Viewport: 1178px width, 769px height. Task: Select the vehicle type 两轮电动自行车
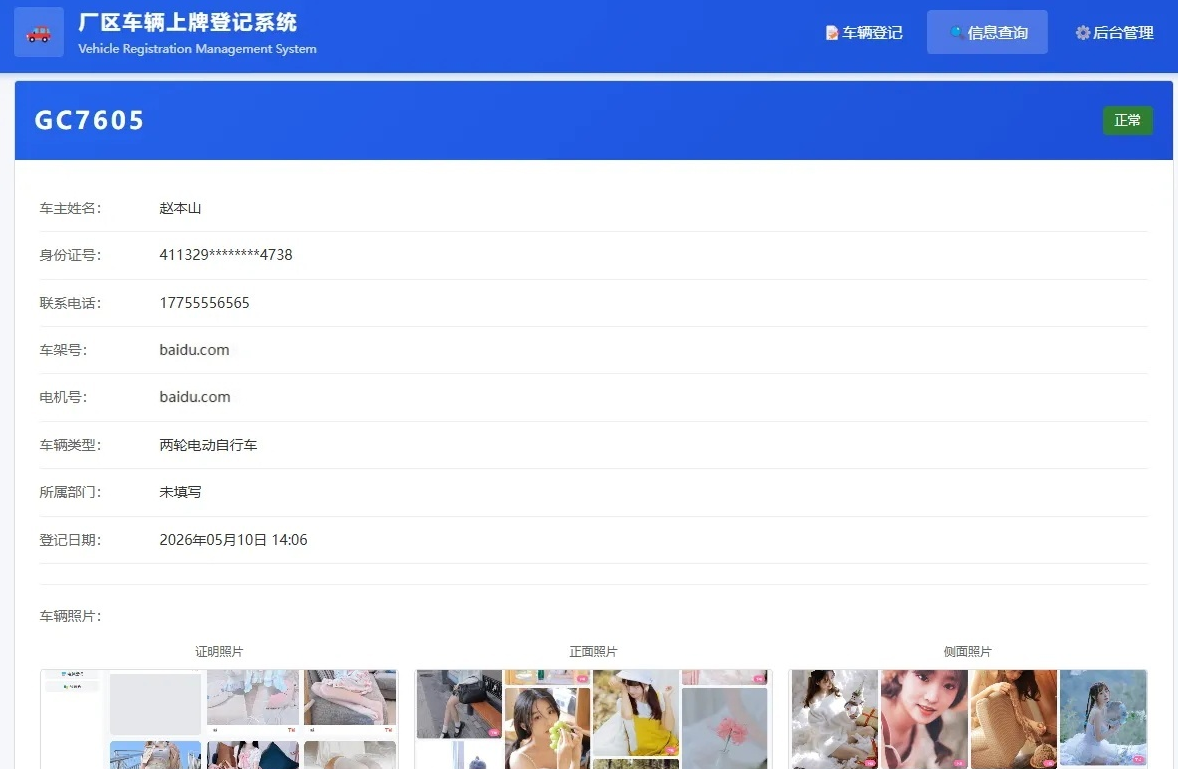(x=208, y=445)
